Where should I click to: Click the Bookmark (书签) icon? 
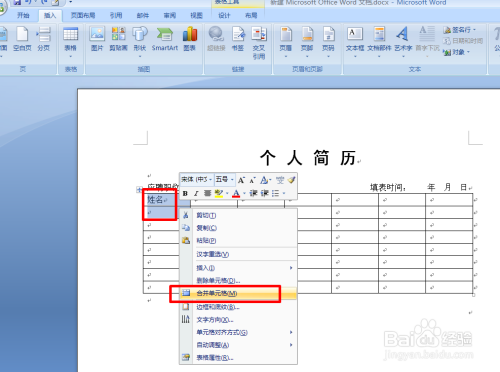(x=238, y=39)
